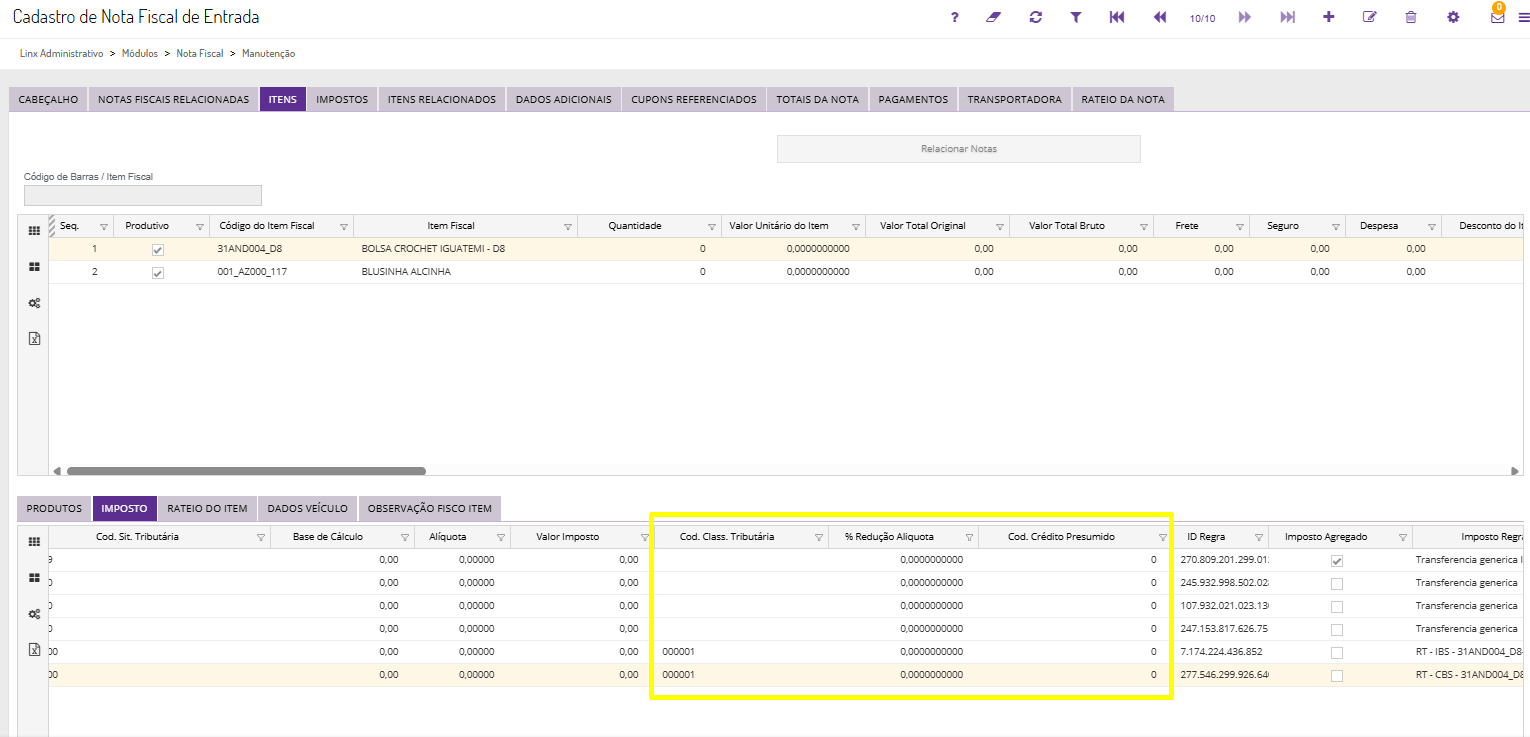The width and height of the screenshot is (1530, 737).
Task: Open the filter funnel in top toolbar
Action: [1076, 18]
